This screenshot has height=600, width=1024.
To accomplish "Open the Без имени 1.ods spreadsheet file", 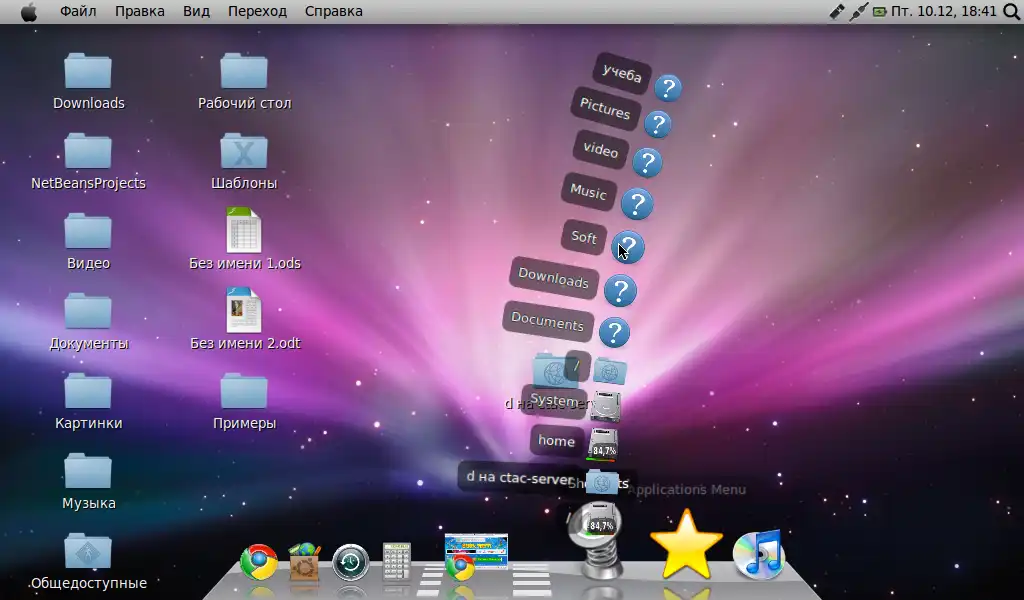I will 244,231.
